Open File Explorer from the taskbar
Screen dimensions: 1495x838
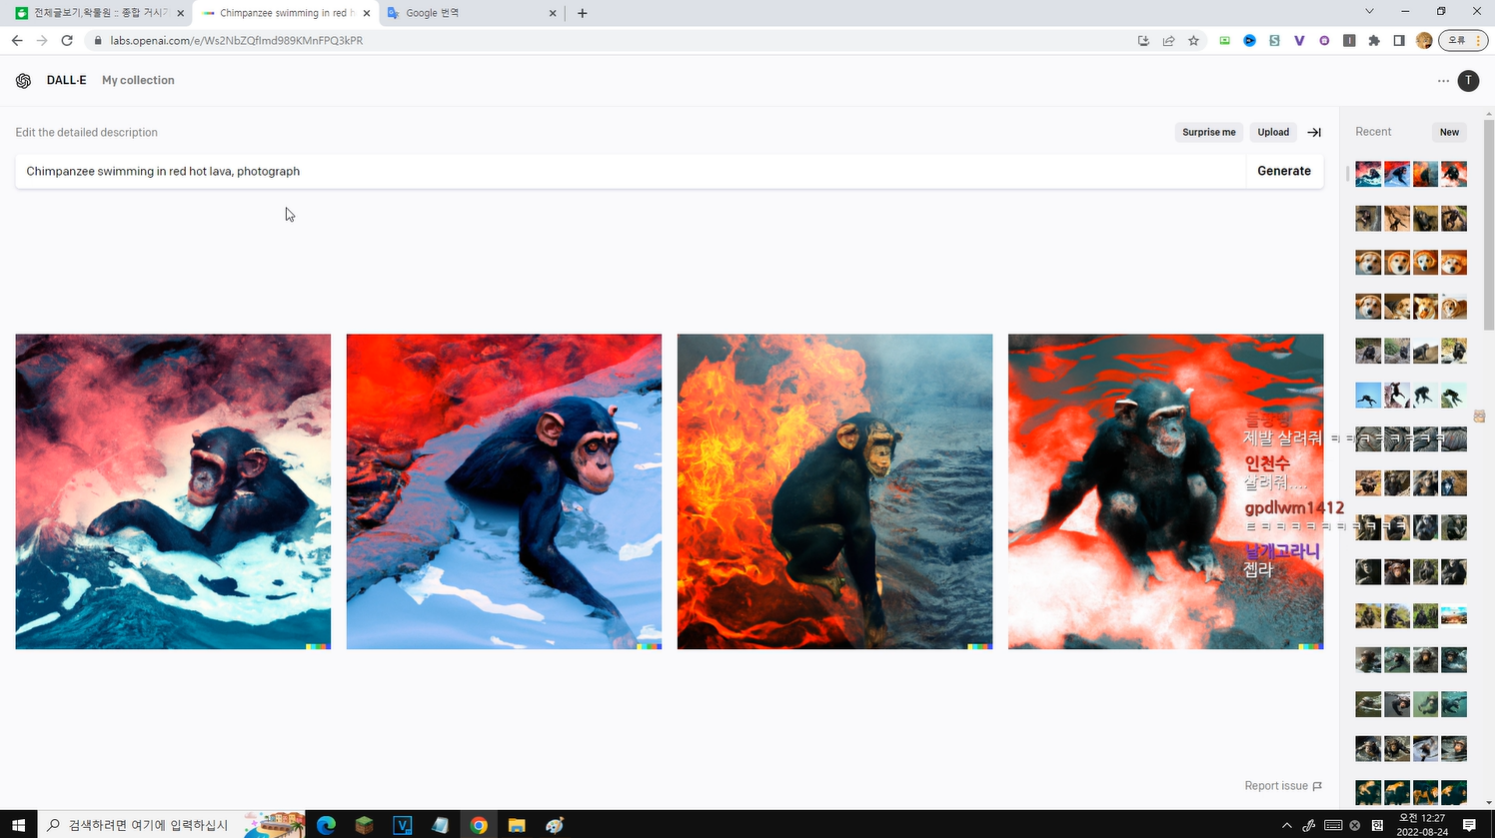pyautogui.click(x=516, y=825)
